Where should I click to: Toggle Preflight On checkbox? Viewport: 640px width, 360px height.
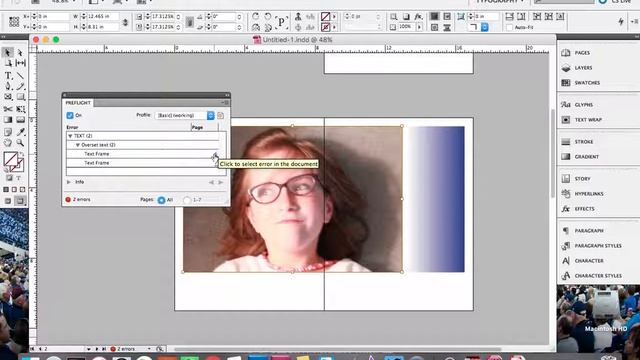(70, 116)
